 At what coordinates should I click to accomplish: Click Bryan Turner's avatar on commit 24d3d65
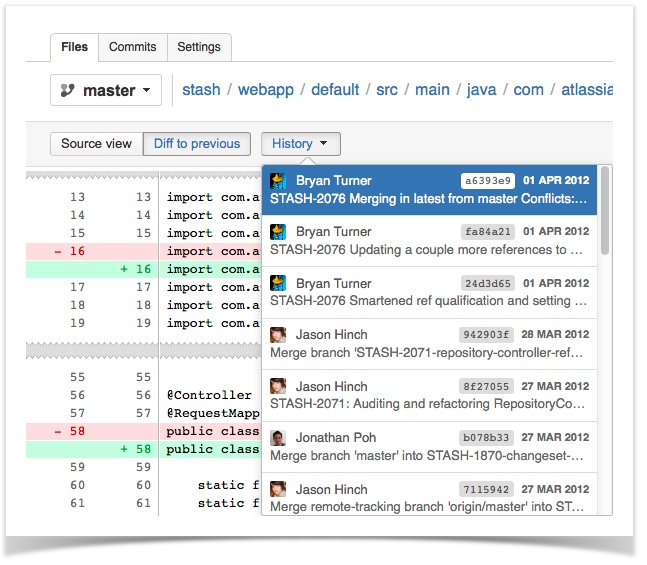[279, 283]
